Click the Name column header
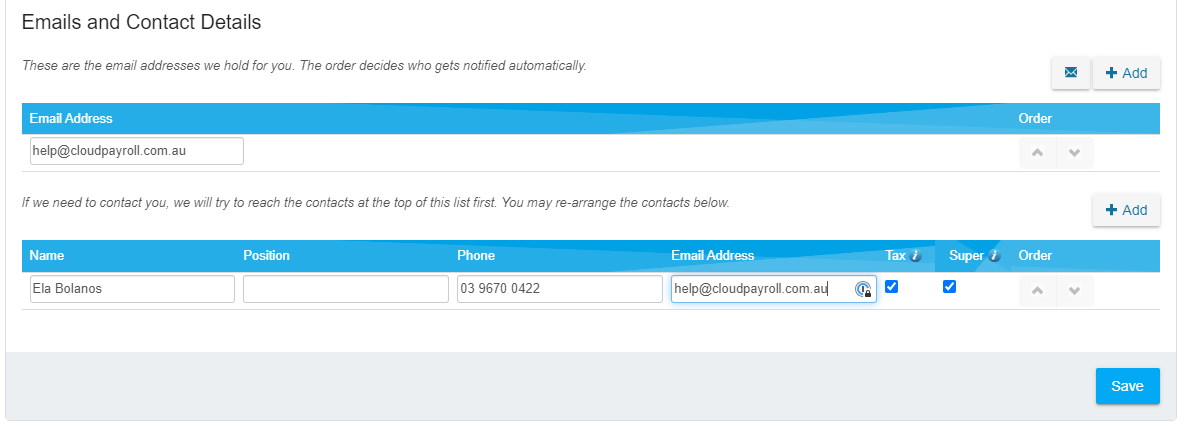1183x428 pixels. pos(47,256)
